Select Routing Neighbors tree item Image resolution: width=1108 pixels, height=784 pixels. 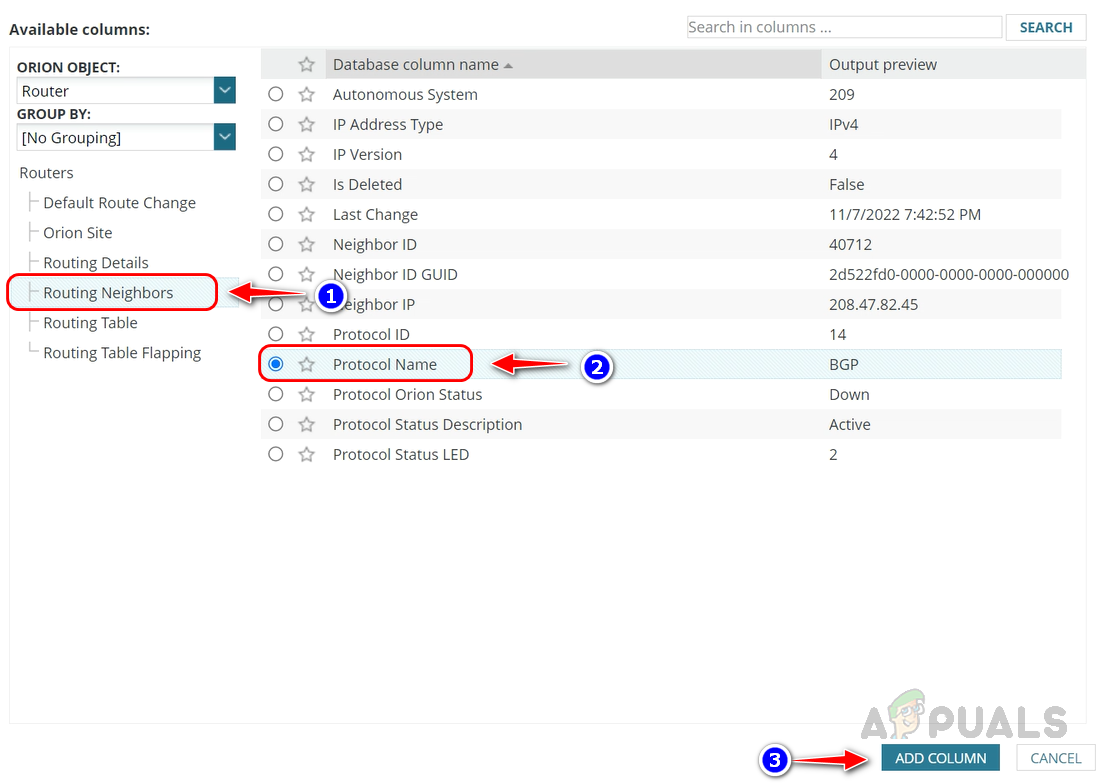click(108, 293)
